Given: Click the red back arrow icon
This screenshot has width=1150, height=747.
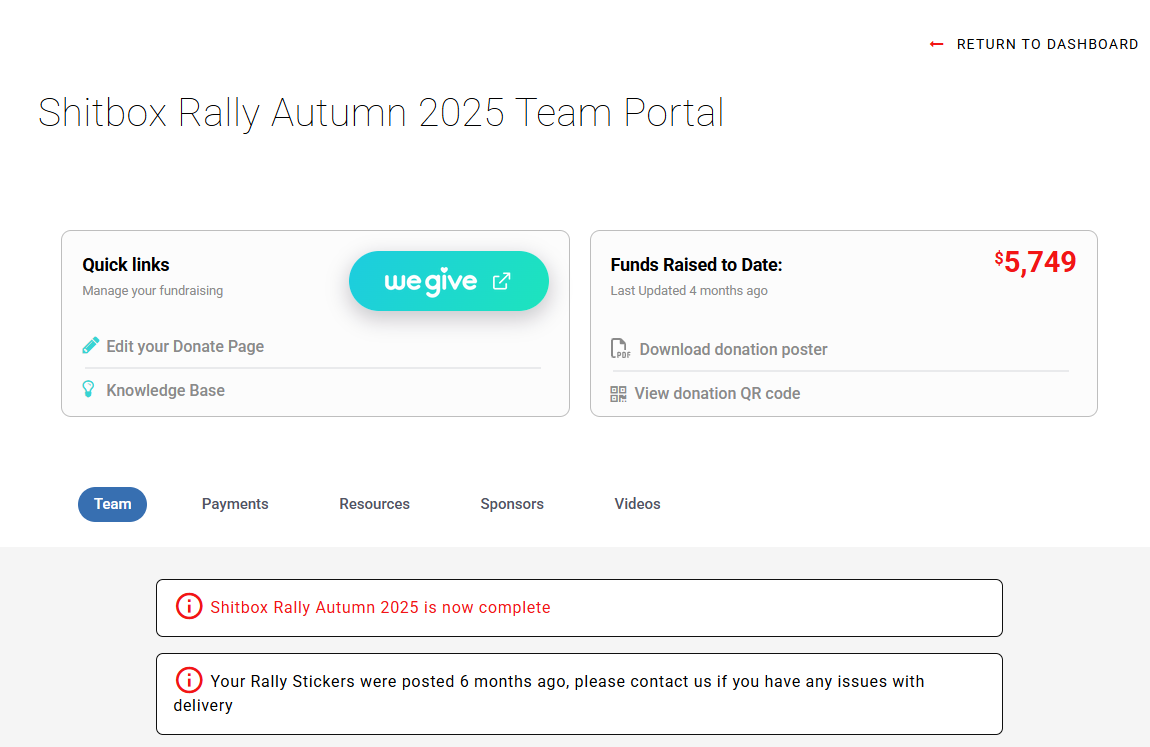Looking at the screenshot, I should coord(936,44).
